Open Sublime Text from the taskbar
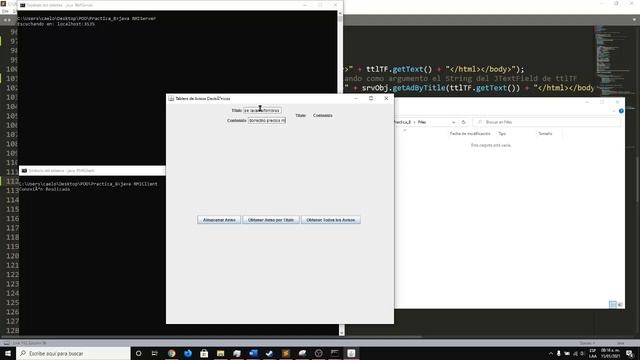Screen dimensions: 640x360 pos(286,353)
